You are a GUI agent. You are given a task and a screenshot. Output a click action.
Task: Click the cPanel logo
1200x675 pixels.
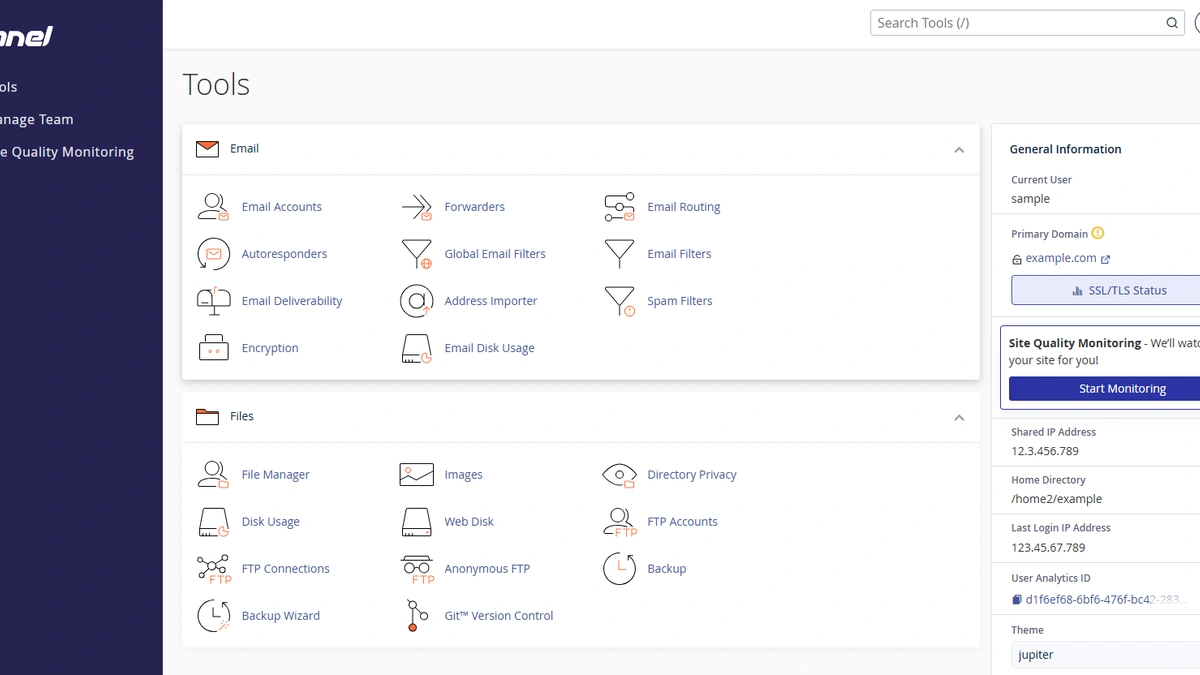pos(26,37)
